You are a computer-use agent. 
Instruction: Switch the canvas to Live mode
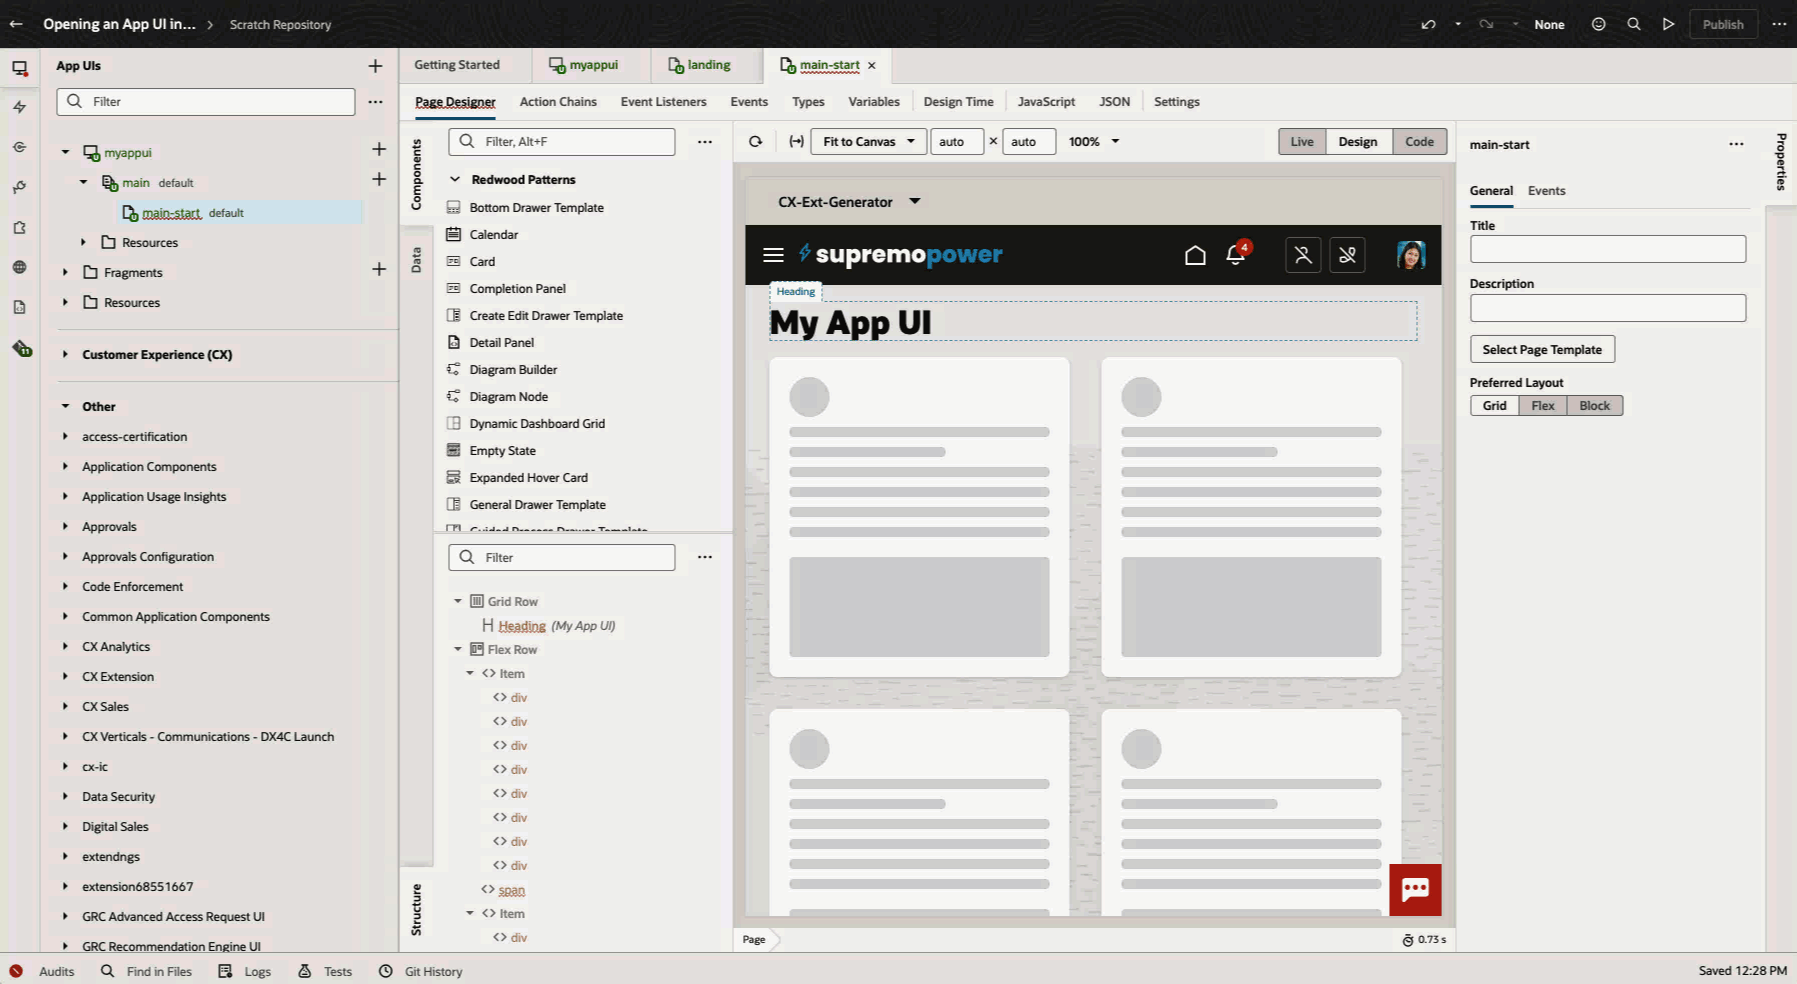[x=1301, y=141]
